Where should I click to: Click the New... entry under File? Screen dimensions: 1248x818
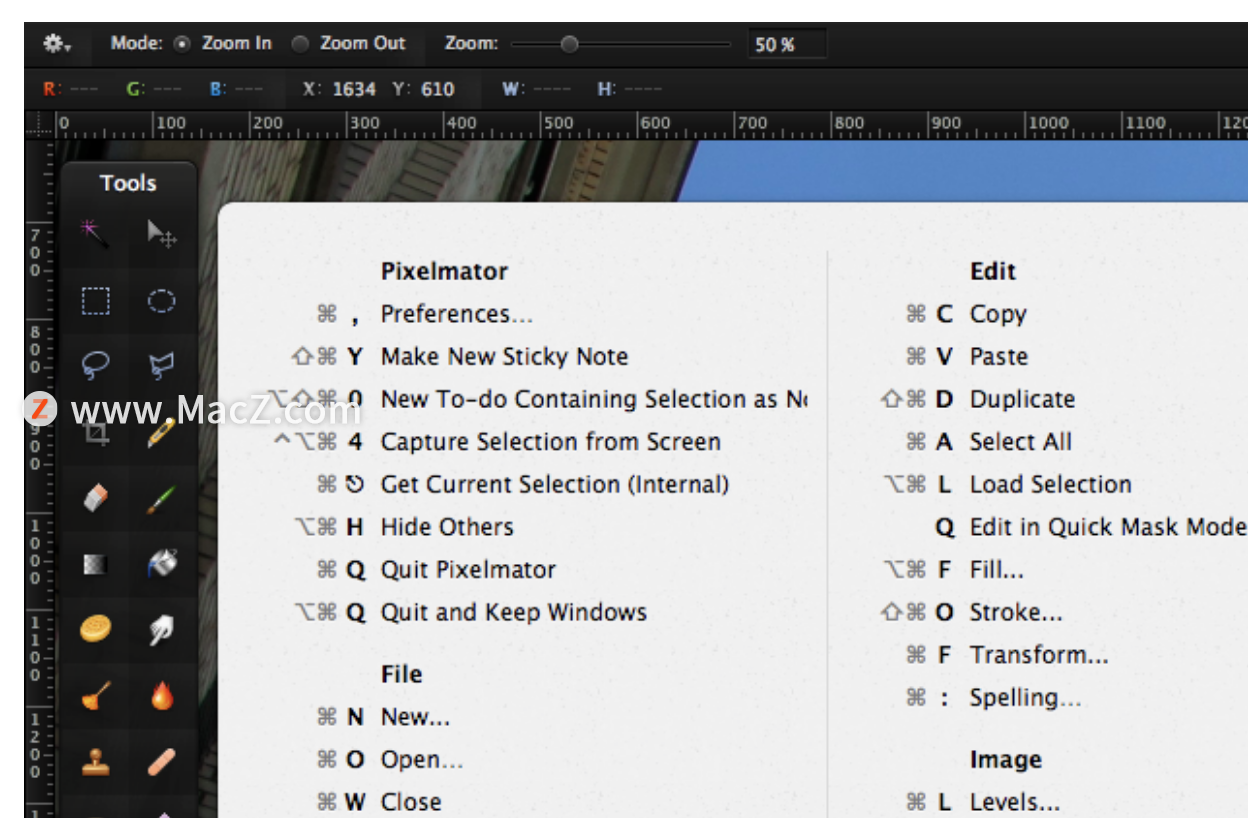[x=415, y=717]
